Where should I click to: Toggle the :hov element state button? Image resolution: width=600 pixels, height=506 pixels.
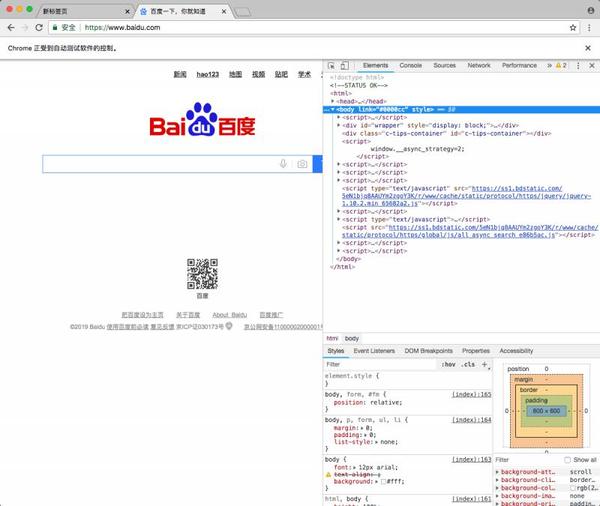click(x=448, y=364)
